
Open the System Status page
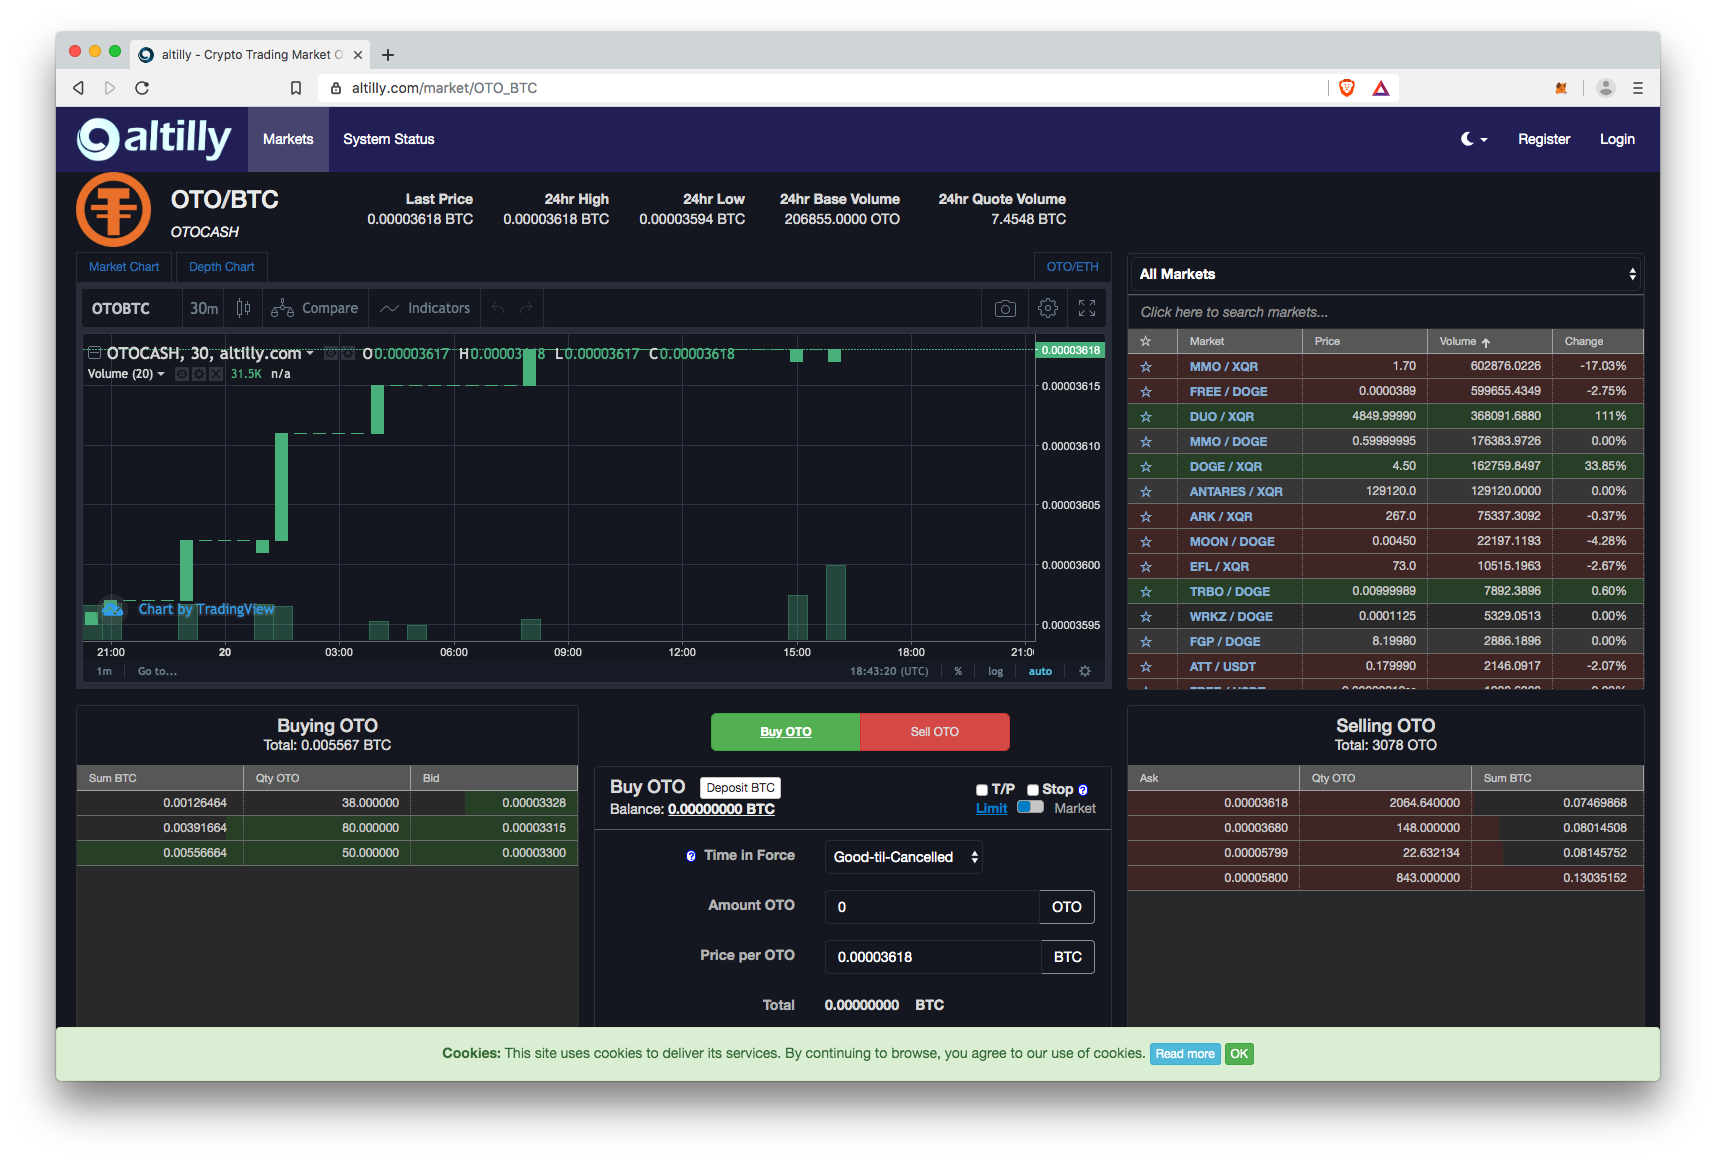tap(388, 139)
